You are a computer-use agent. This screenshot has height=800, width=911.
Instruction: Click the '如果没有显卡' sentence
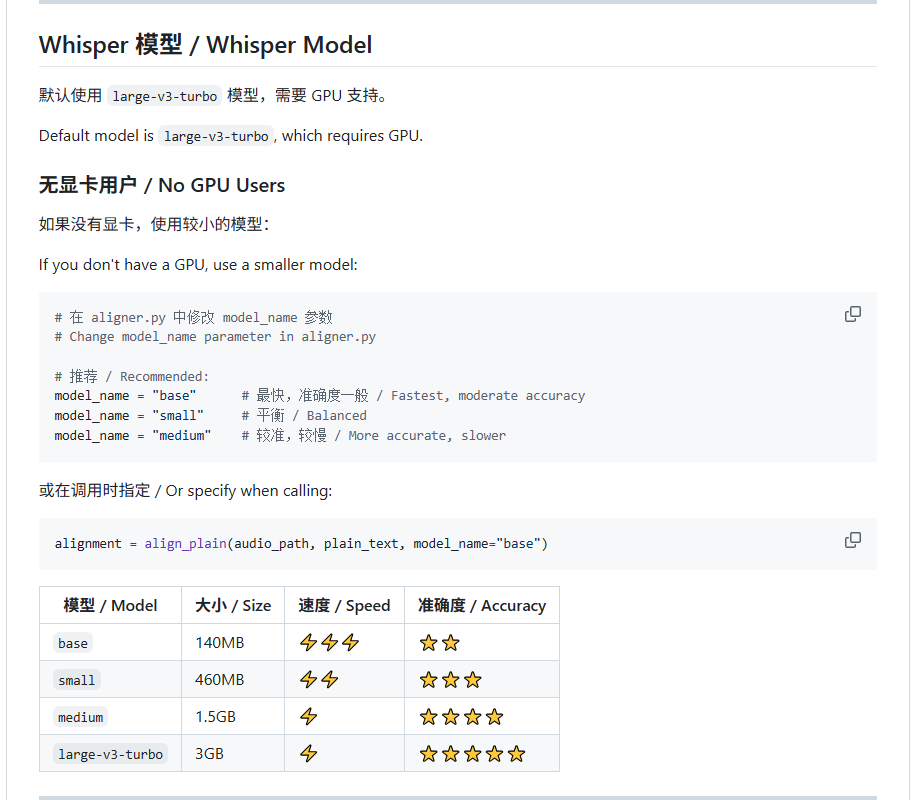click(x=154, y=224)
